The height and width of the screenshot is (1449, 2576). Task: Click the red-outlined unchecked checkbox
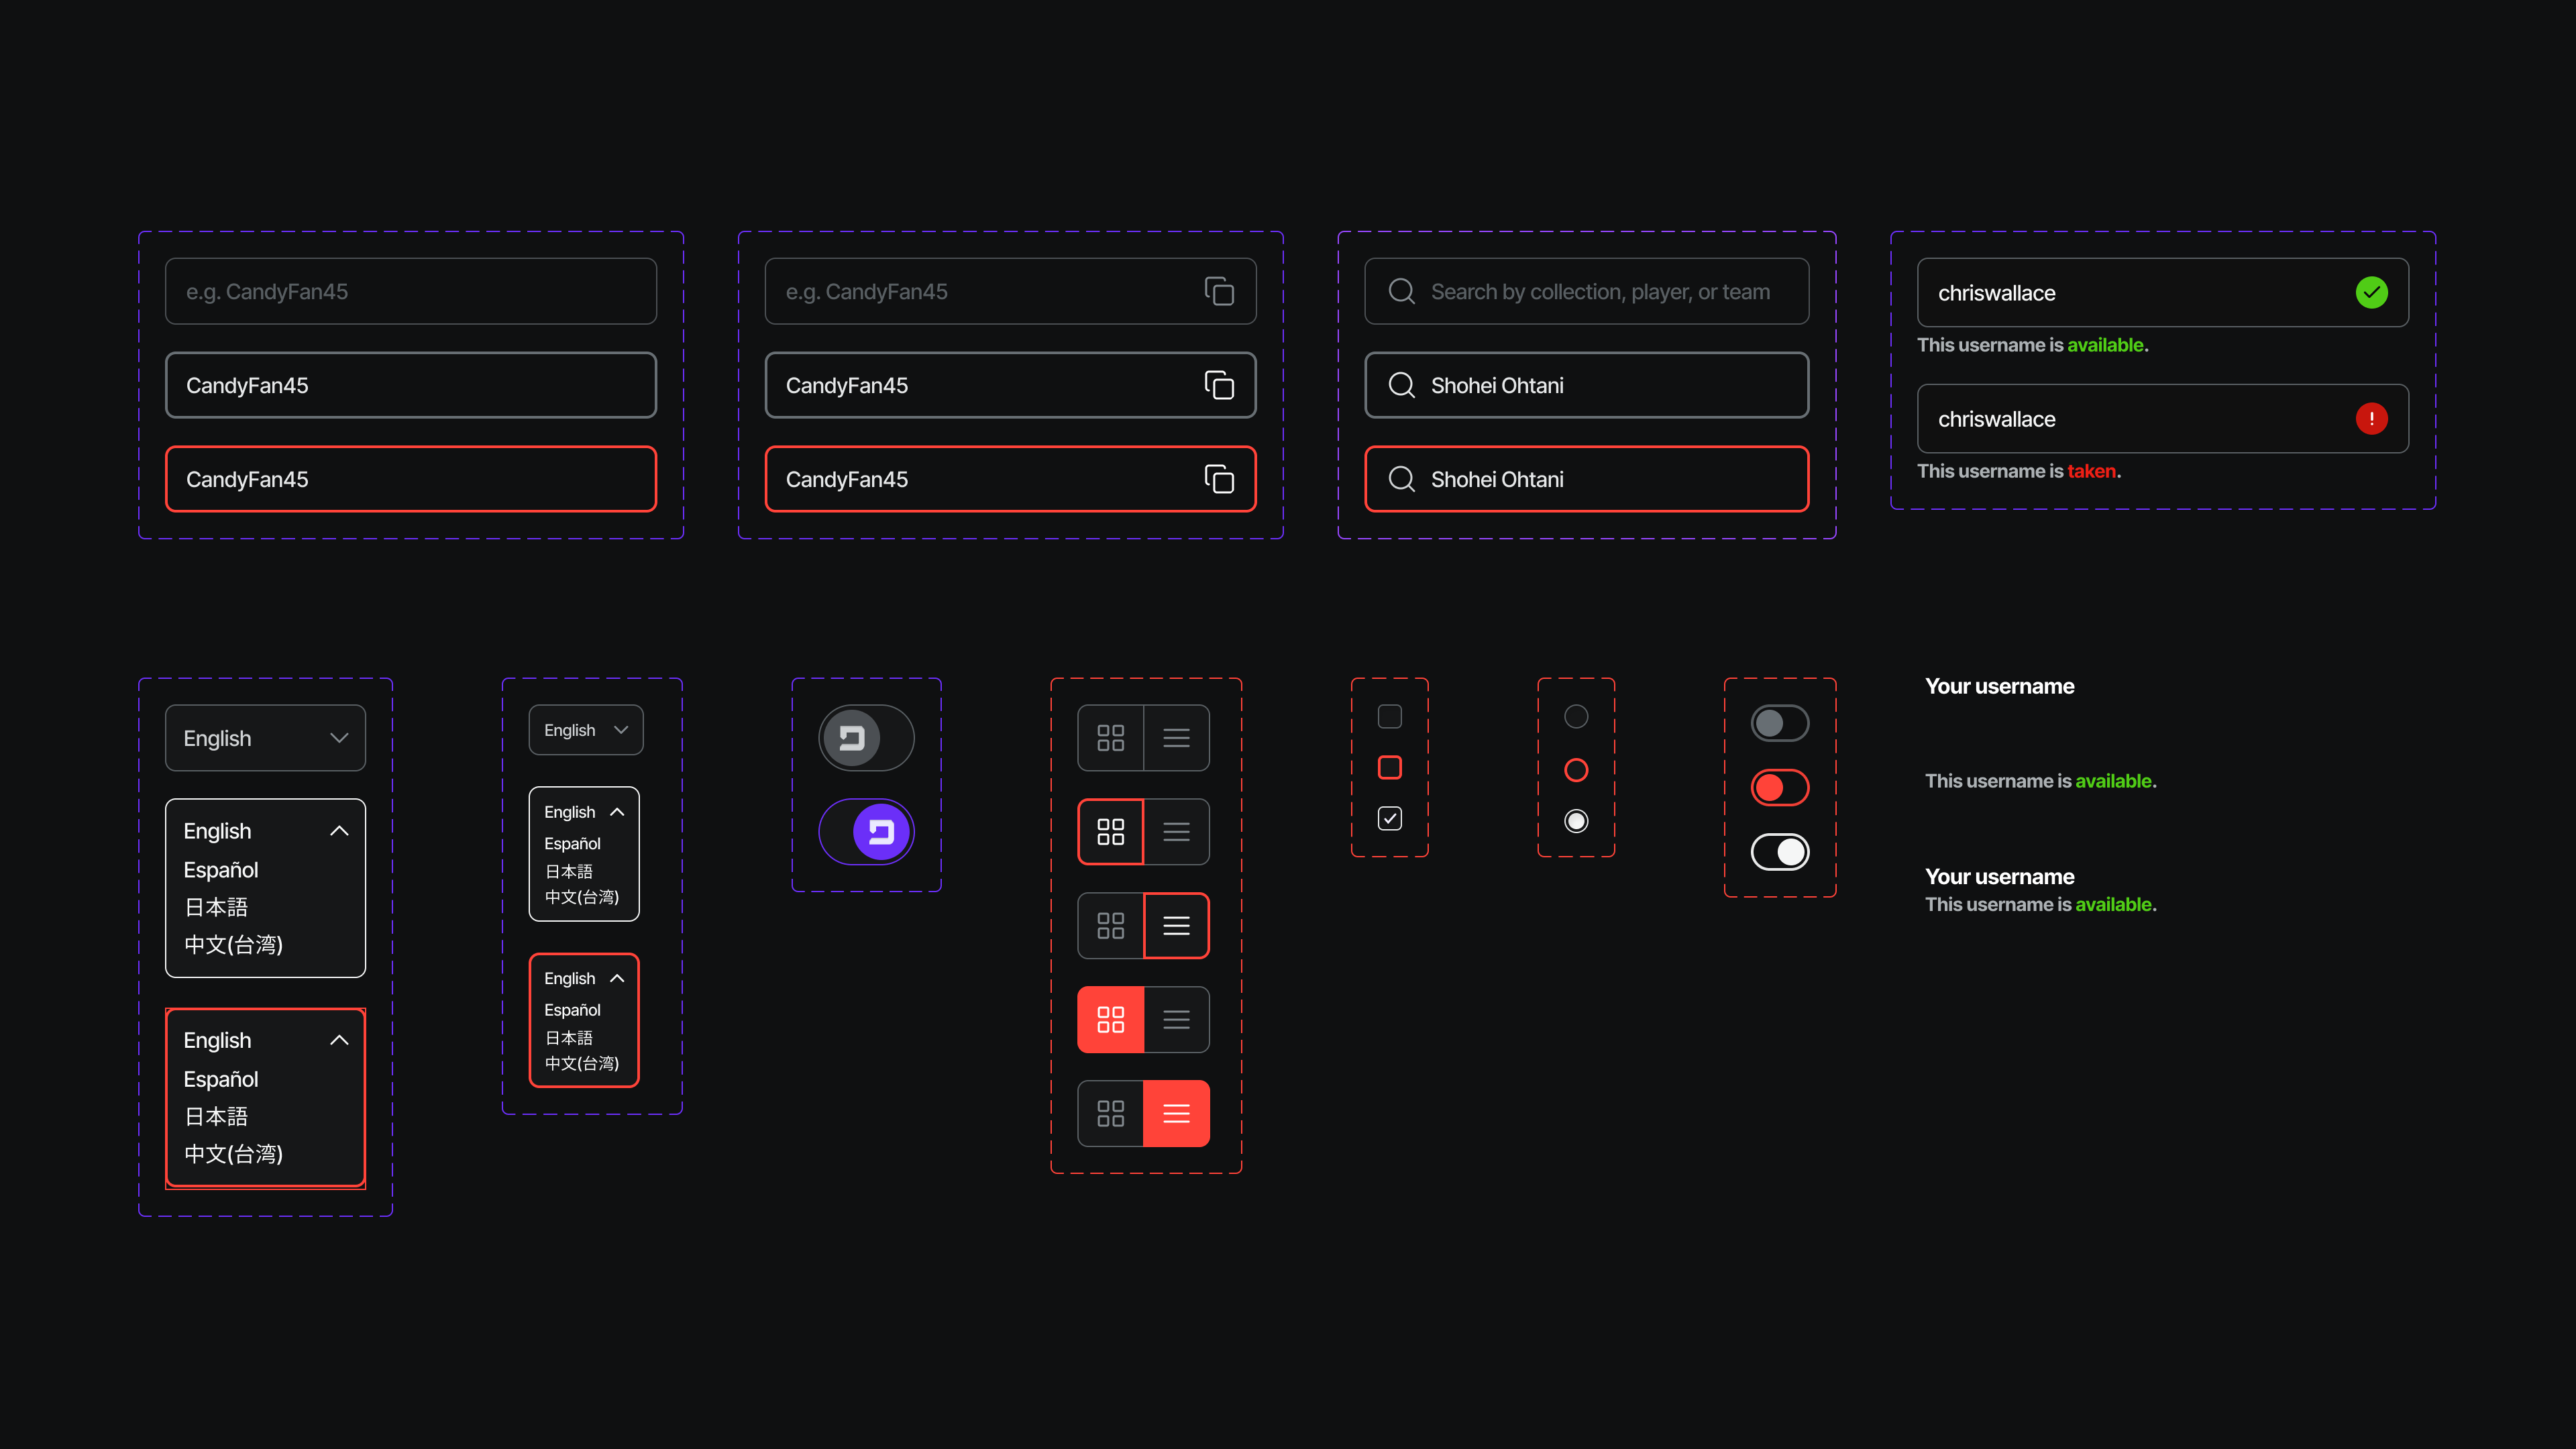[x=1389, y=767]
